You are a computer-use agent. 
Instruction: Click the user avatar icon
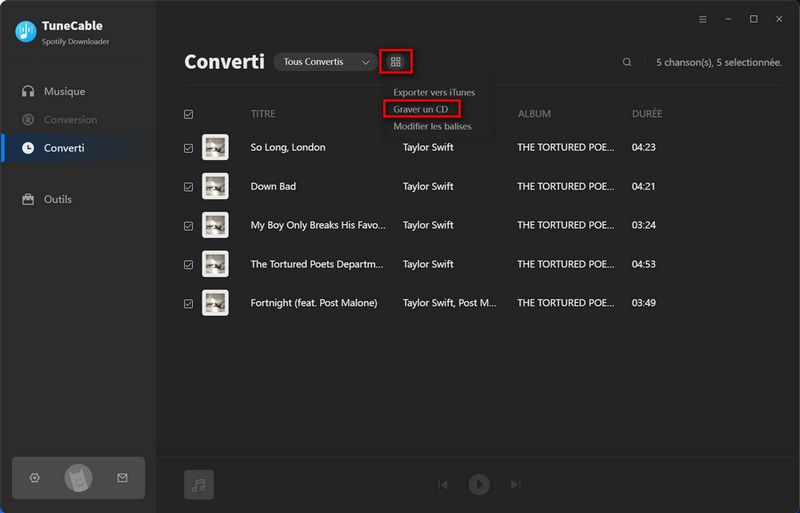click(79, 478)
